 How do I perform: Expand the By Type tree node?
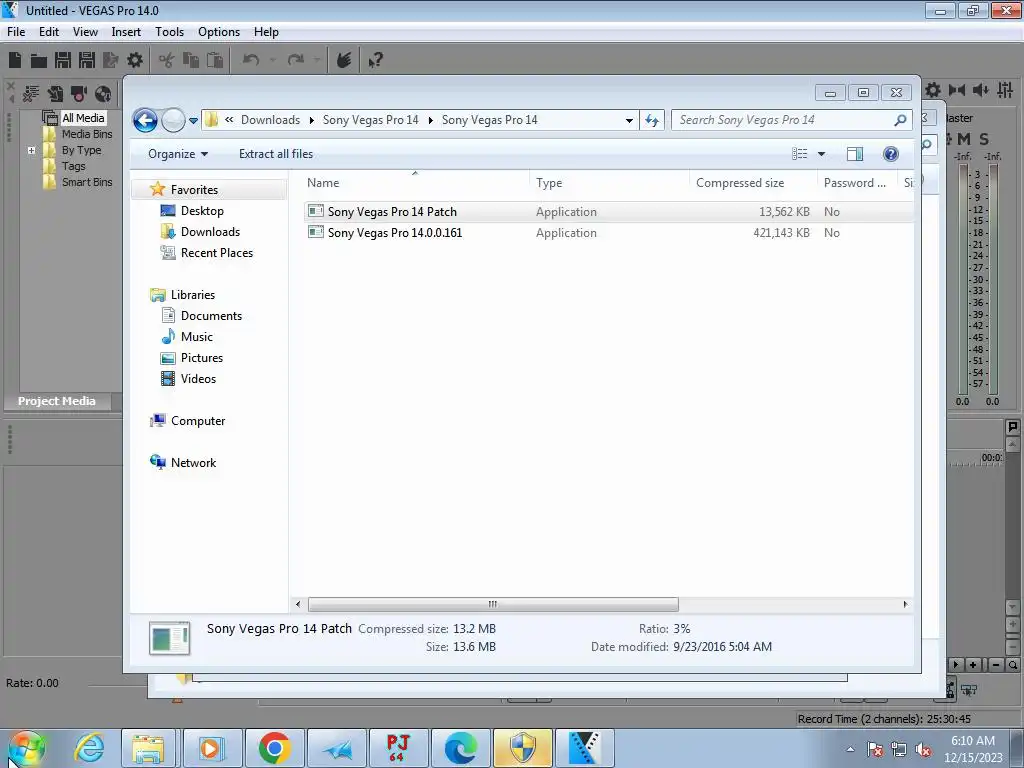[x=31, y=150]
